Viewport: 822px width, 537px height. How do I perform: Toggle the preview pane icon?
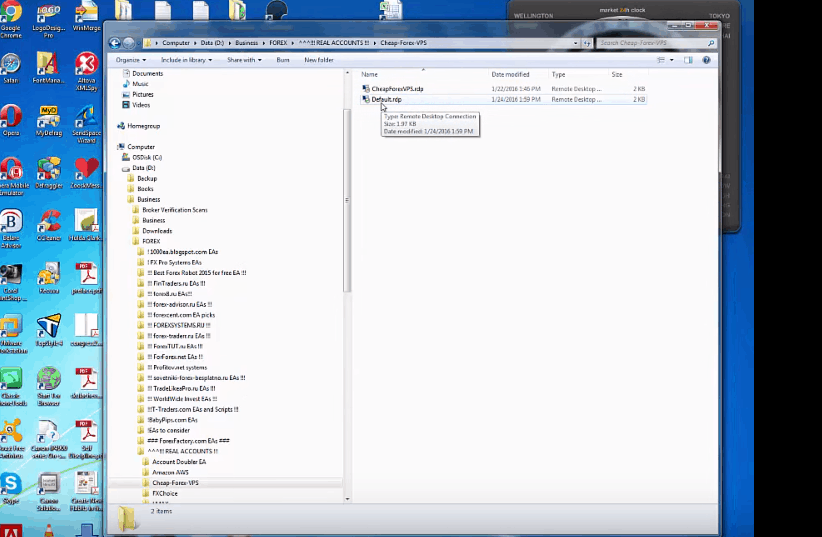pos(689,60)
